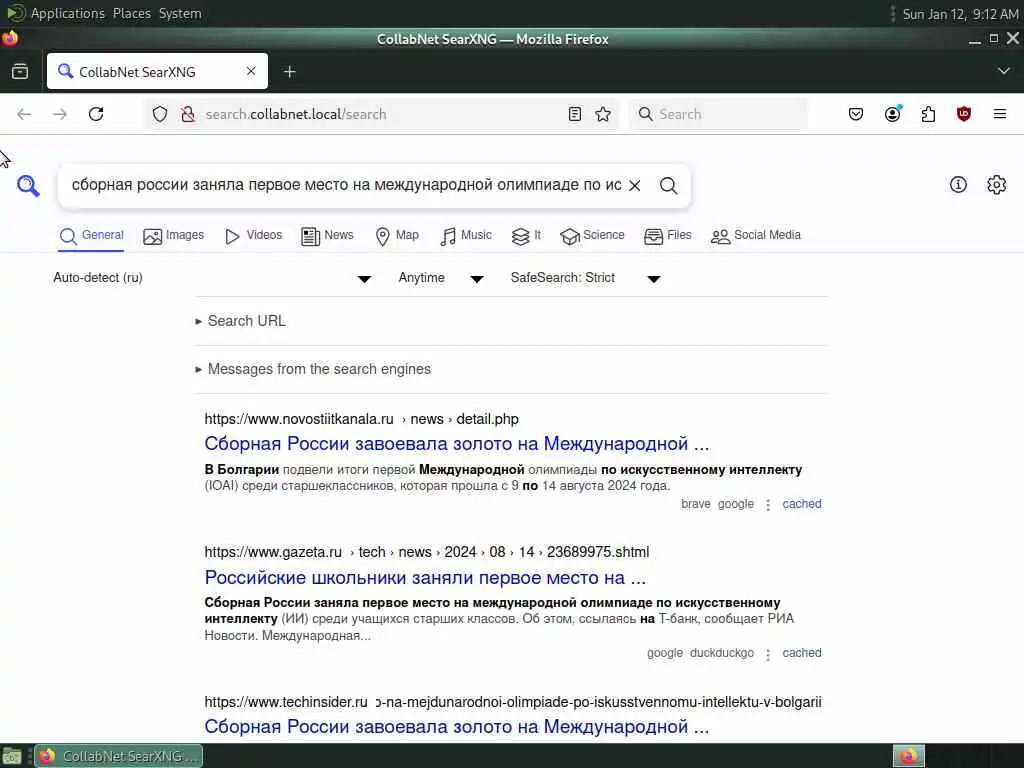The width and height of the screenshot is (1024, 768).
Task: Open SearXNG preferences gear icon
Action: point(996,185)
